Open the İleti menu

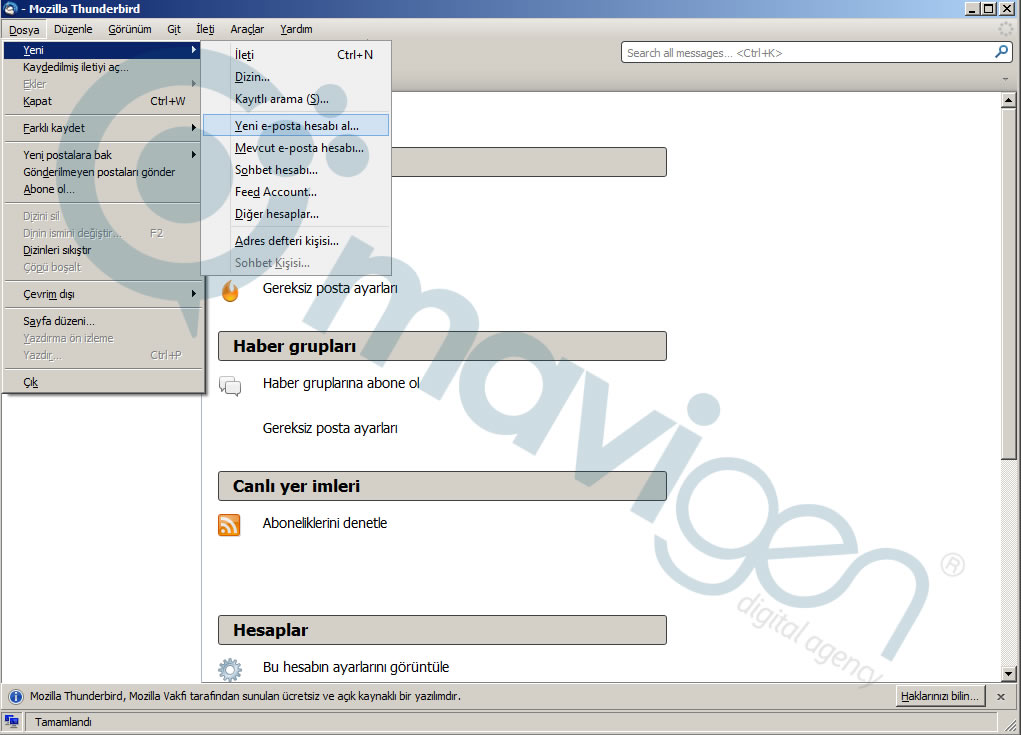coord(205,29)
